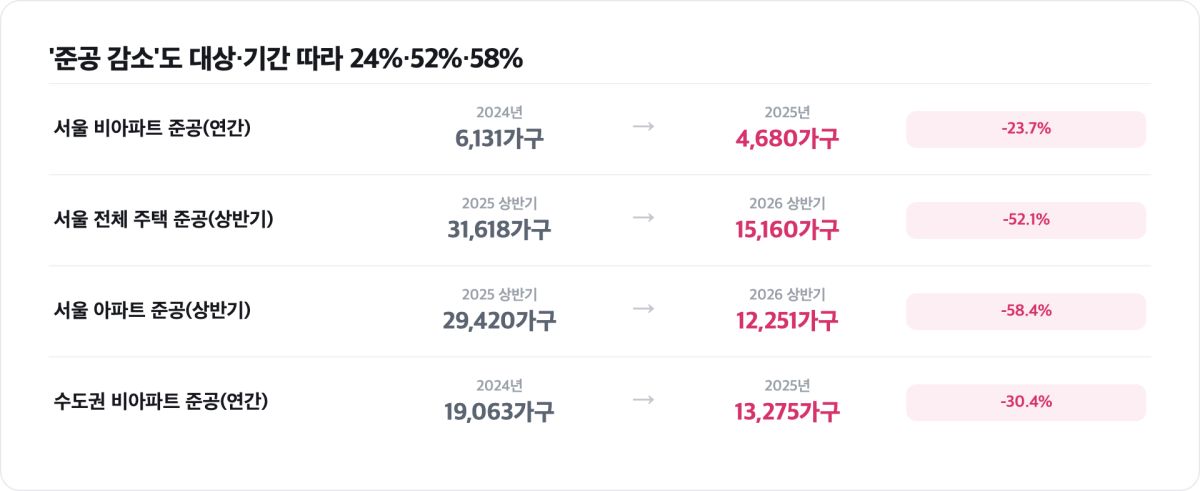The width and height of the screenshot is (1200, 491).
Task: Select the 12,251가구 apartment value
Action: (787, 321)
